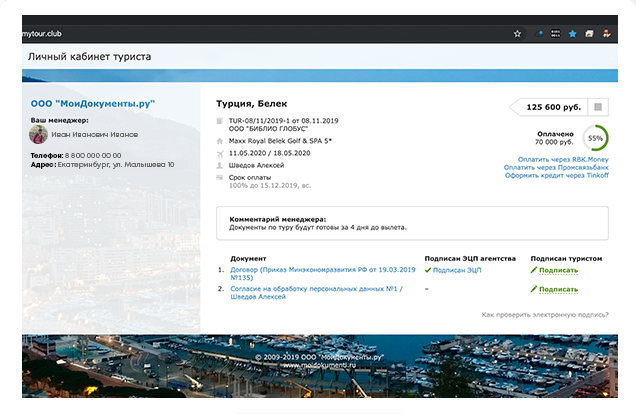This screenshot has height=414, width=636.
Task: Click the blue star browser extension icon
Action: click(573, 33)
